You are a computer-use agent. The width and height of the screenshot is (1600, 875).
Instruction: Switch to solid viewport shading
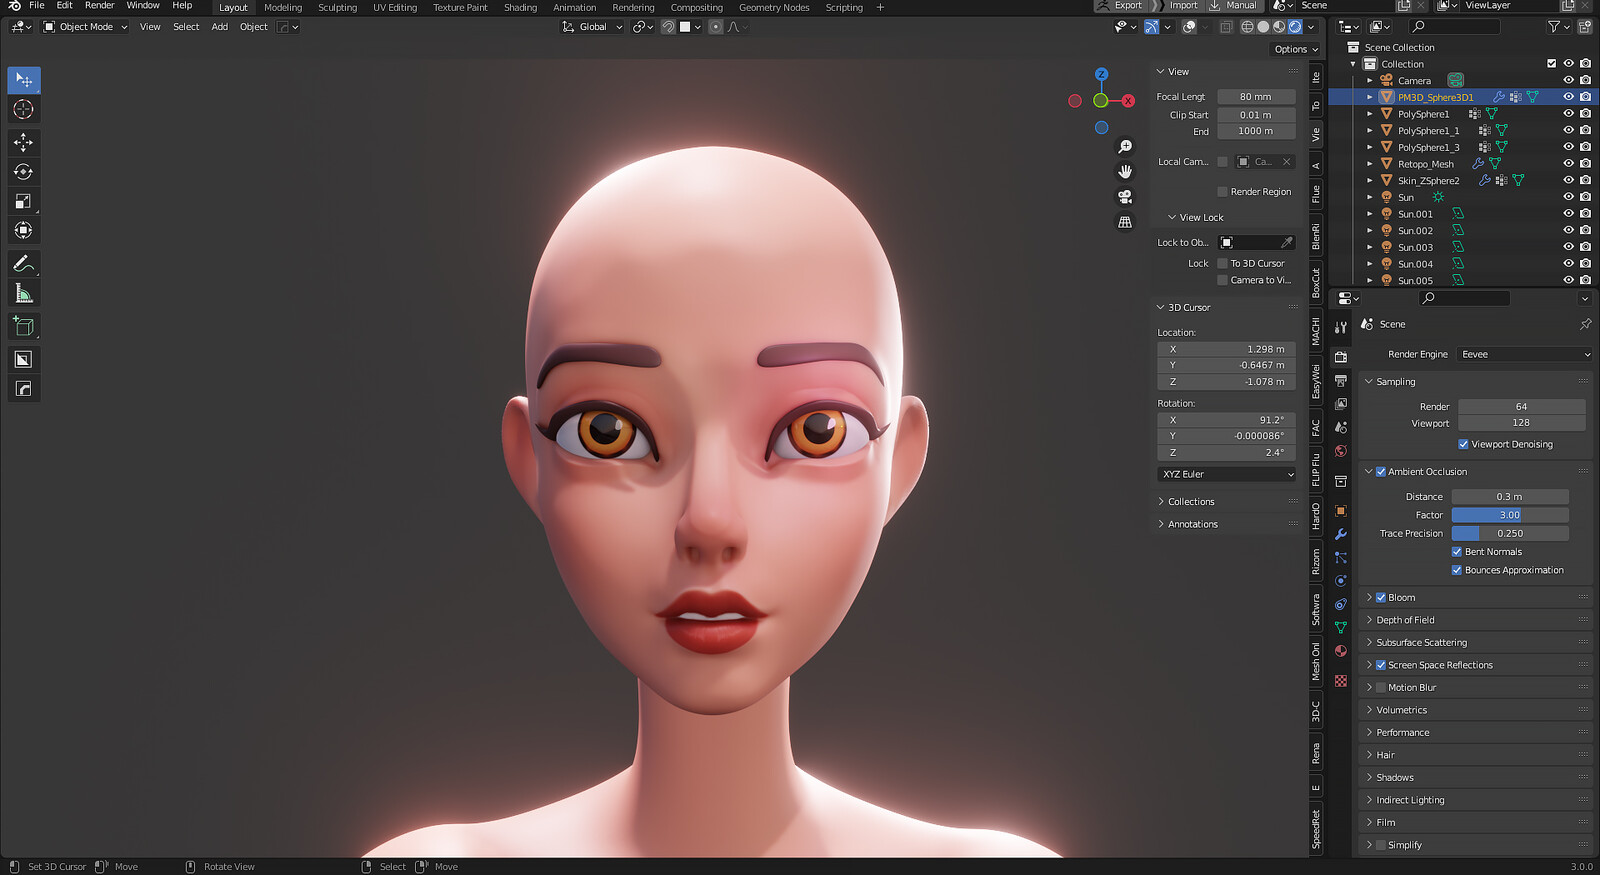click(x=1263, y=27)
